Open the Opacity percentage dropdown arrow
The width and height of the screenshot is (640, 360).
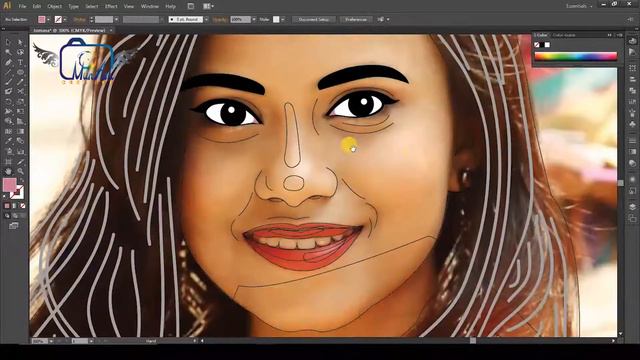tap(254, 19)
